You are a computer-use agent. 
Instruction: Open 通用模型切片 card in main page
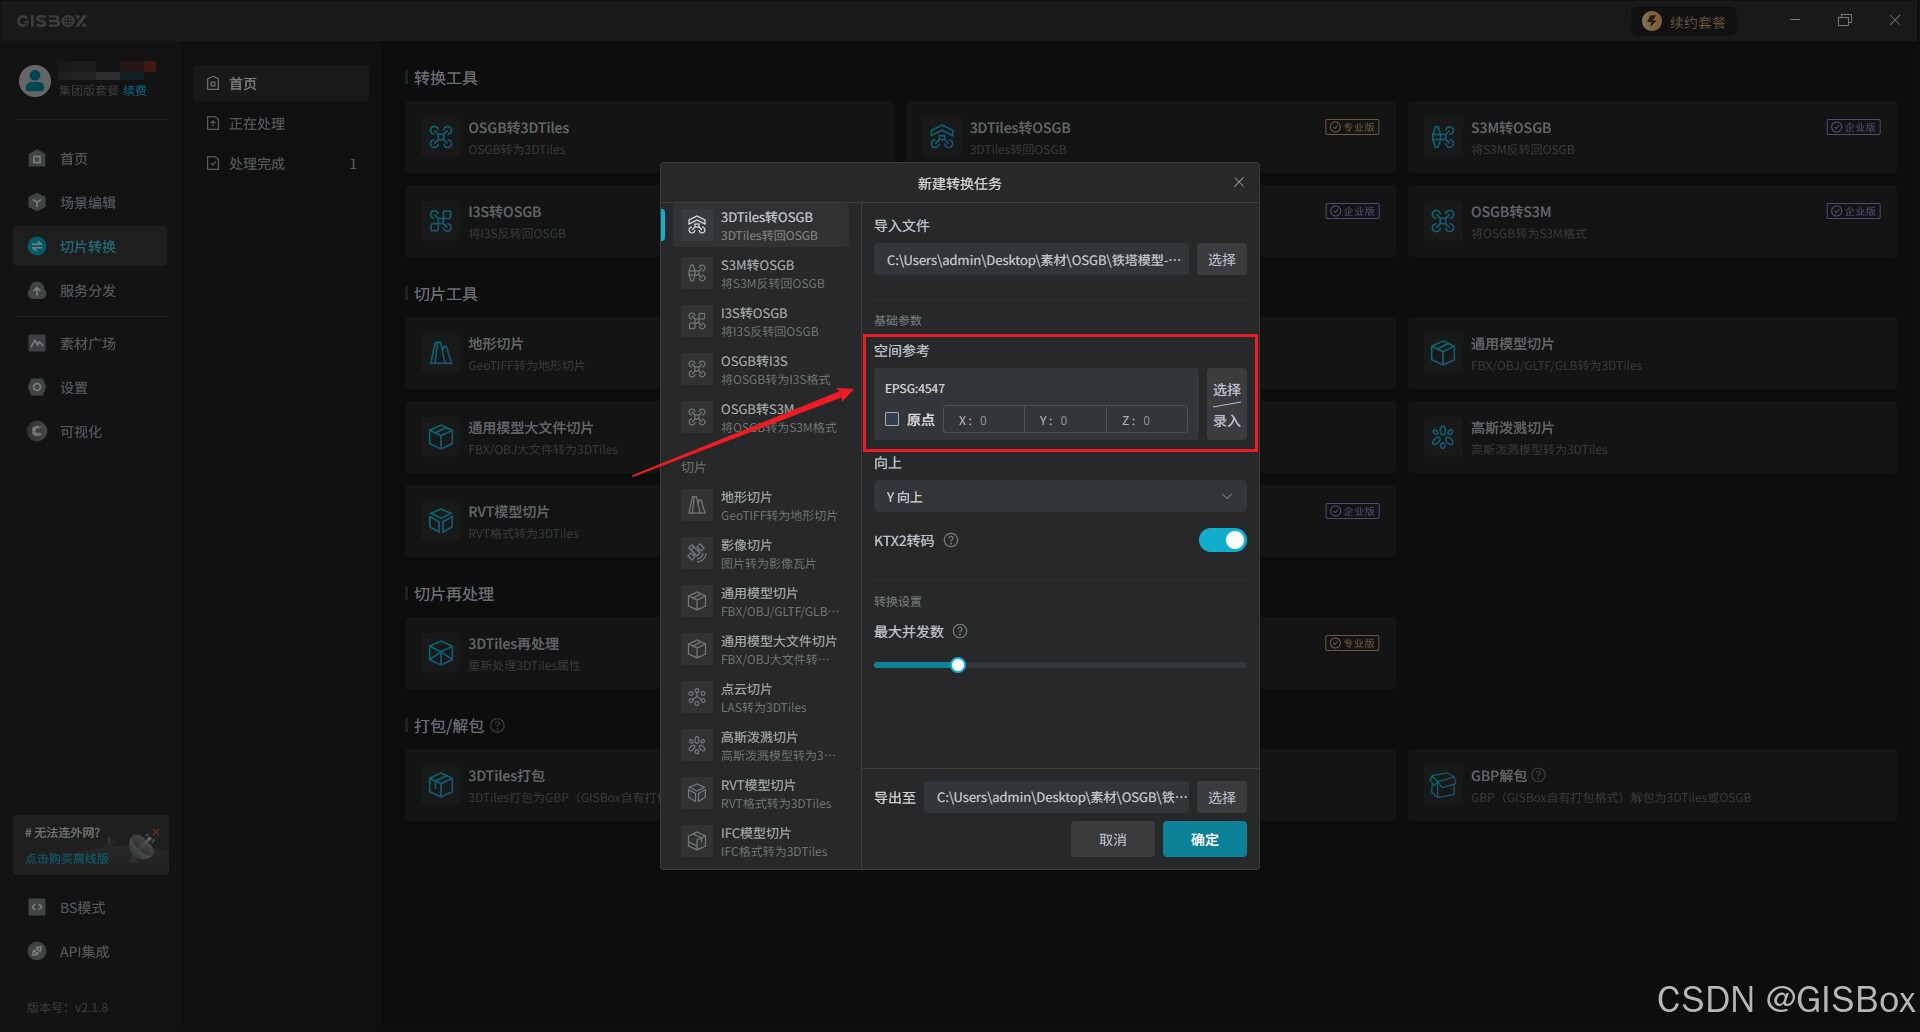pyautogui.click(x=1652, y=353)
